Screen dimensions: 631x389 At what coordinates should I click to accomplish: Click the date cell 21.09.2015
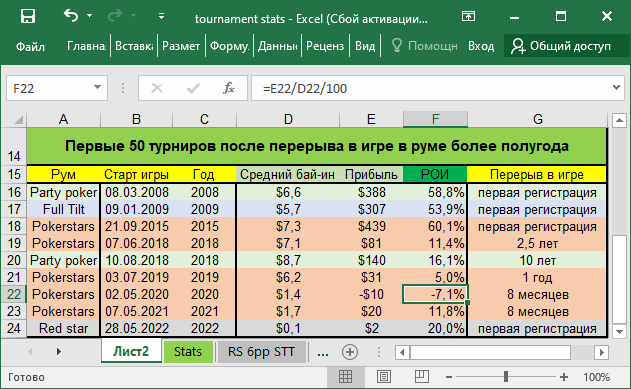[137, 226]
